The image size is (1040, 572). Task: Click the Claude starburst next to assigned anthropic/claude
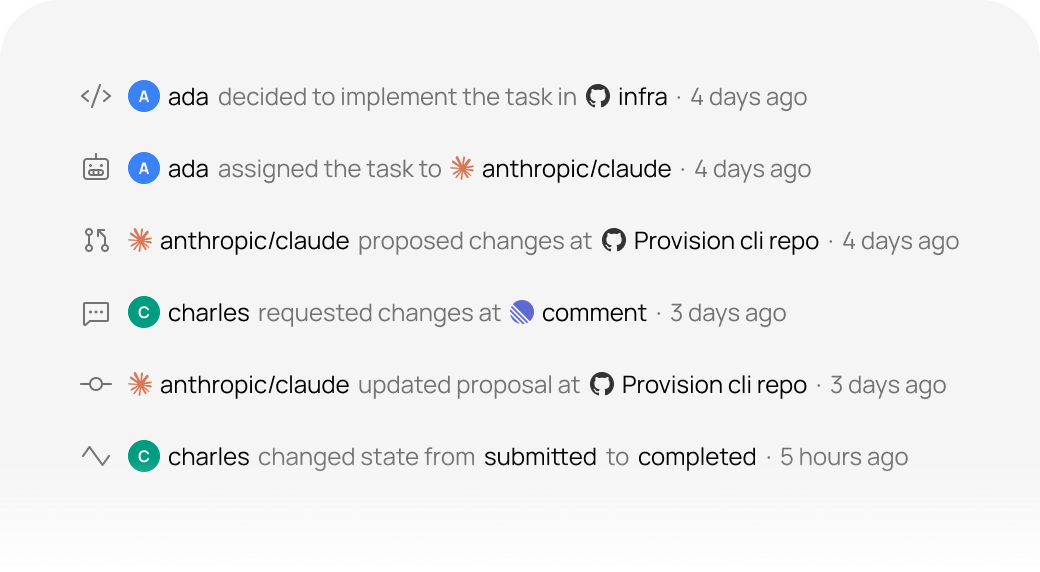click(462, 168)
